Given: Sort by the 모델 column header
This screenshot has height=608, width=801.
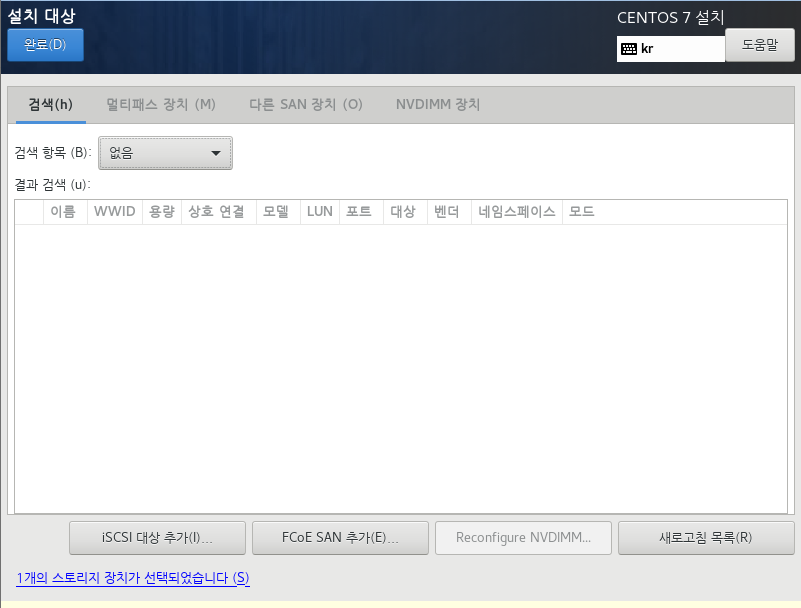Looking at the screenshot, I should tap(278, 212).
